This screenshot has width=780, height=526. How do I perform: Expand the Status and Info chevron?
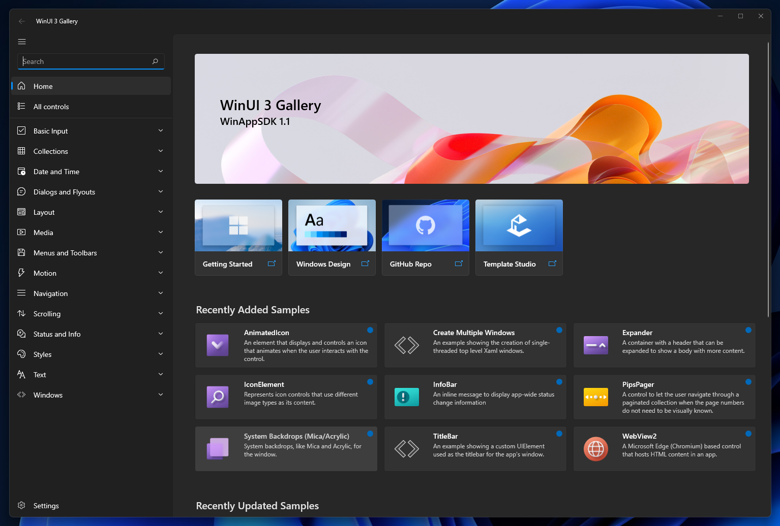[161, 333]
